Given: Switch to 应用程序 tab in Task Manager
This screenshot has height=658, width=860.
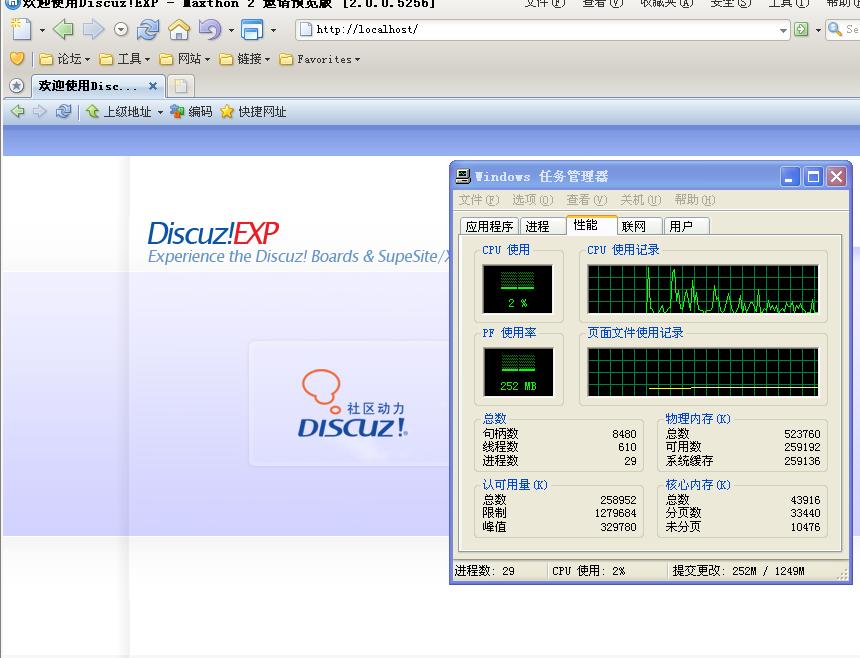Looking at the screenshot, I should coord(489,226).
